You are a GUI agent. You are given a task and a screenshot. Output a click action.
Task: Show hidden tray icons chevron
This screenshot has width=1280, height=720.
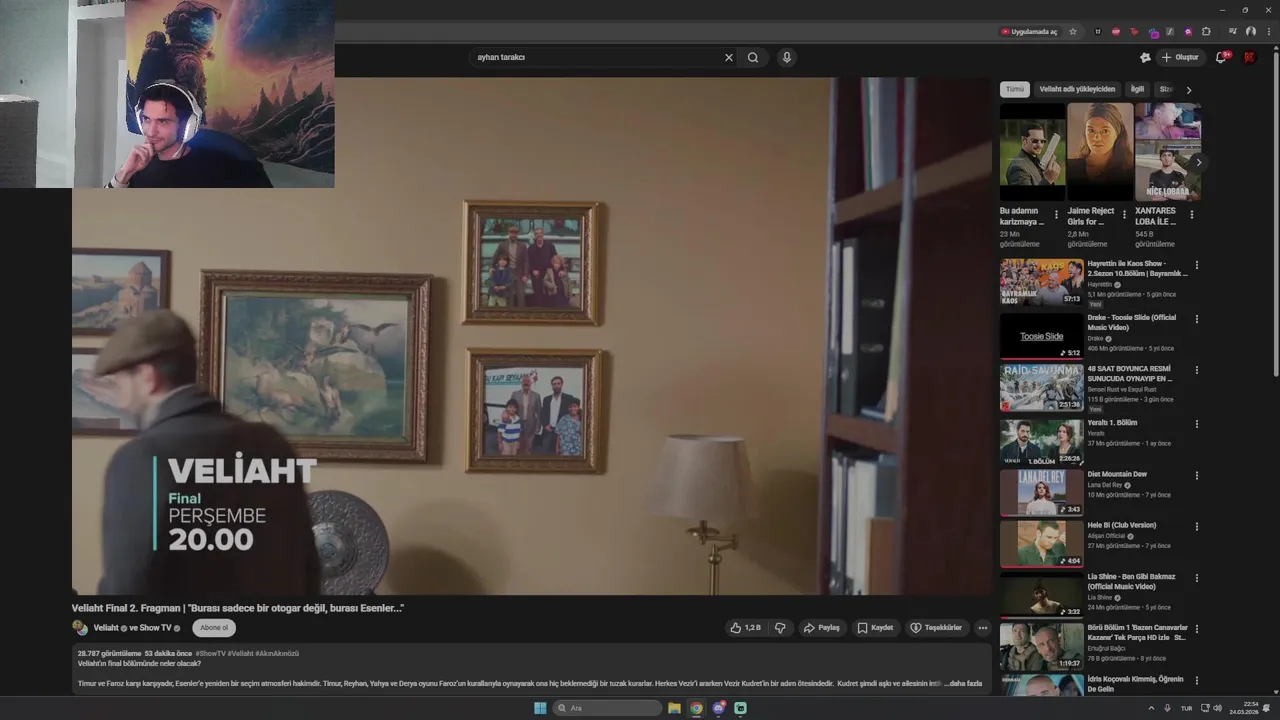tap(1151, 708)
